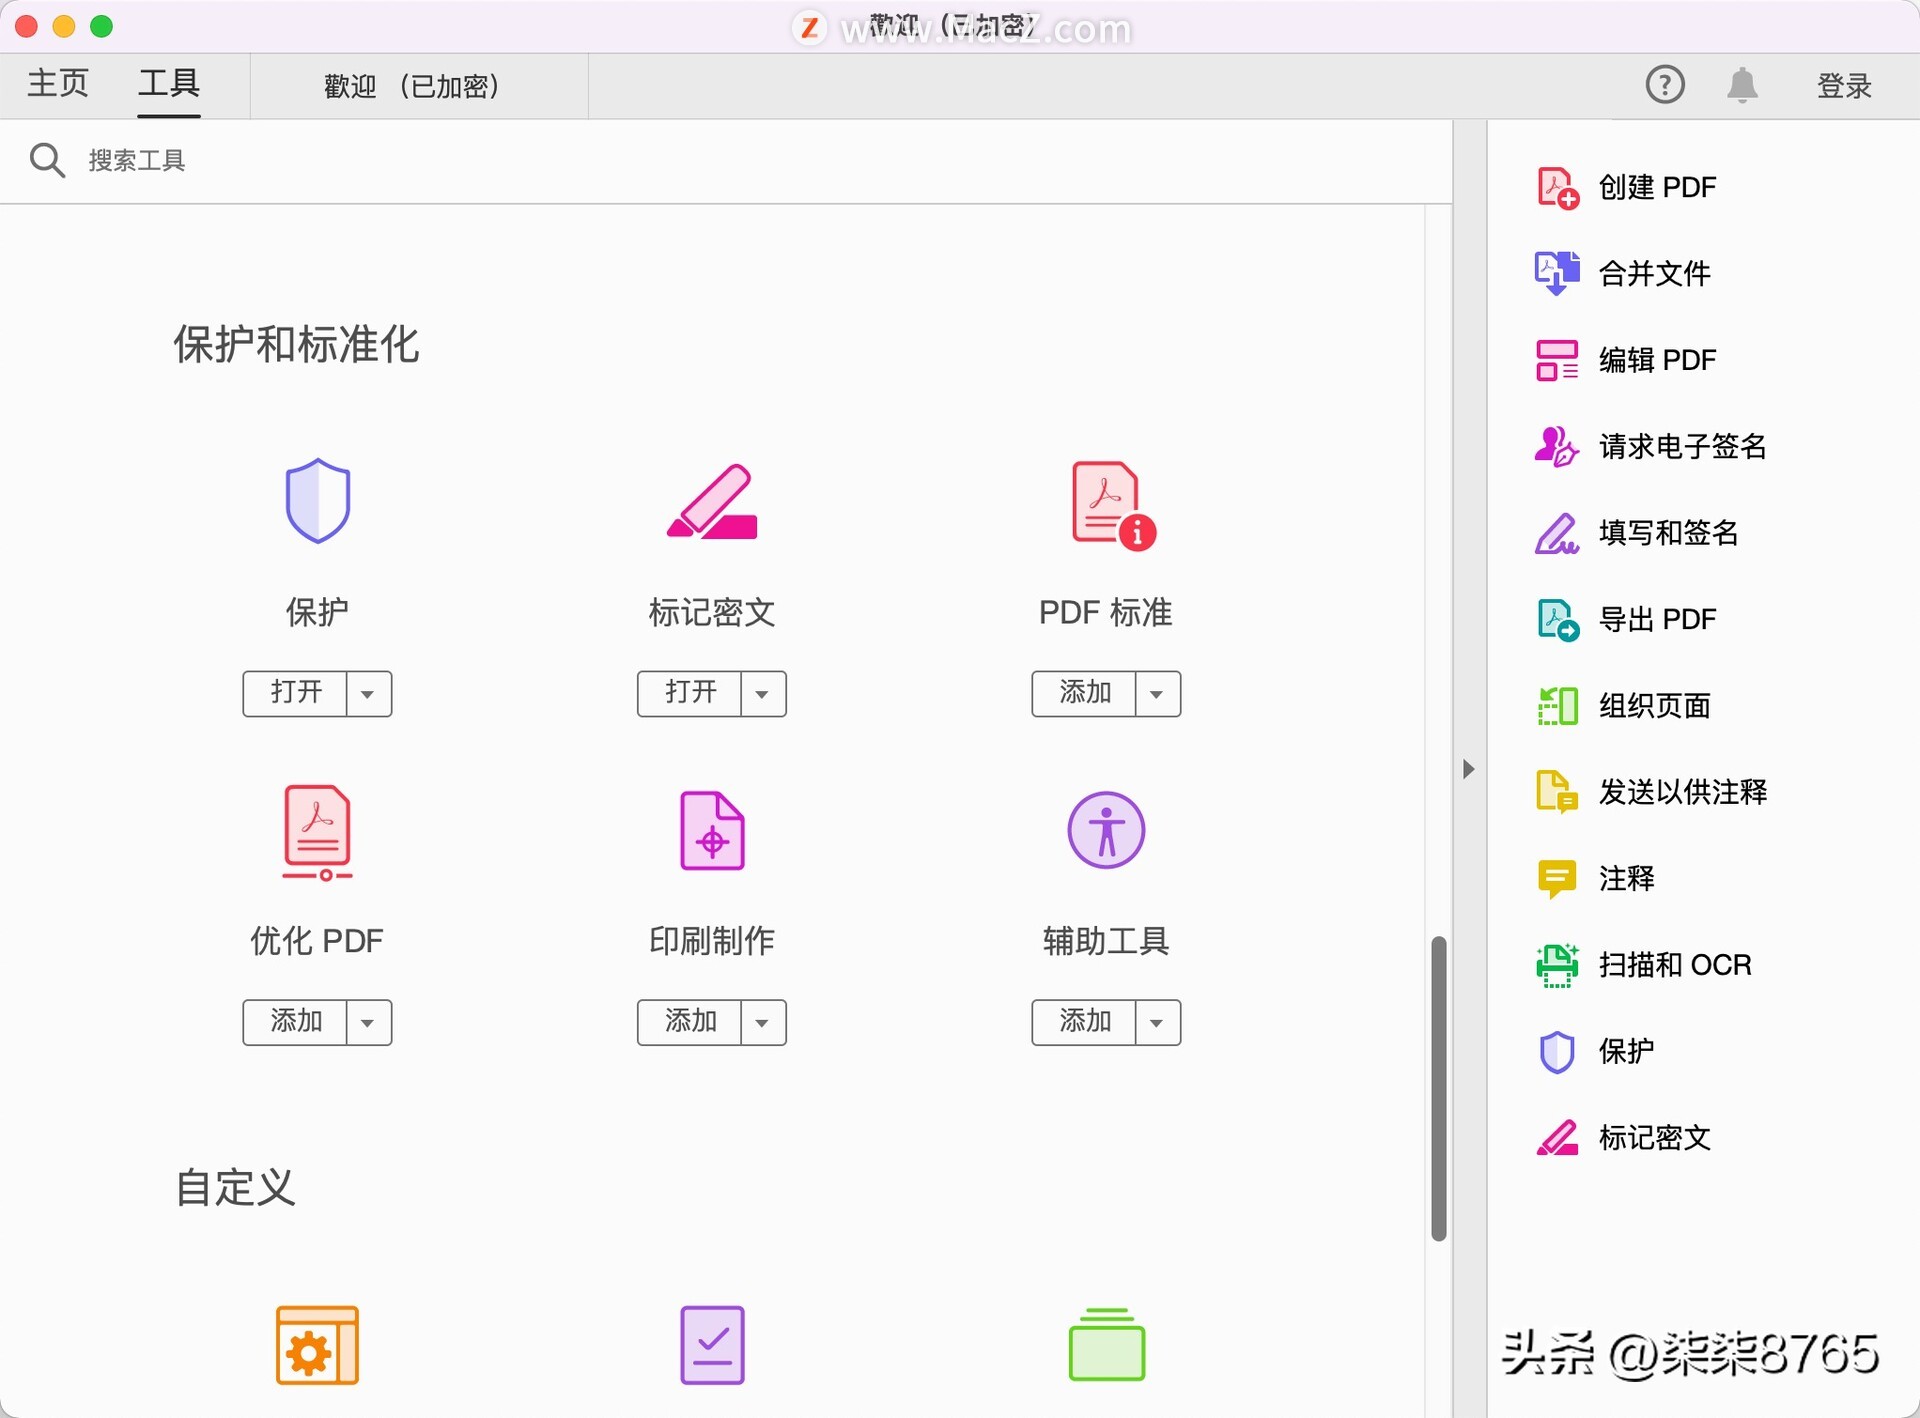Viewport: 1920px width, 1418px height.
Task: Click 打开 button under 标记密文
Action: click(690, 693)
